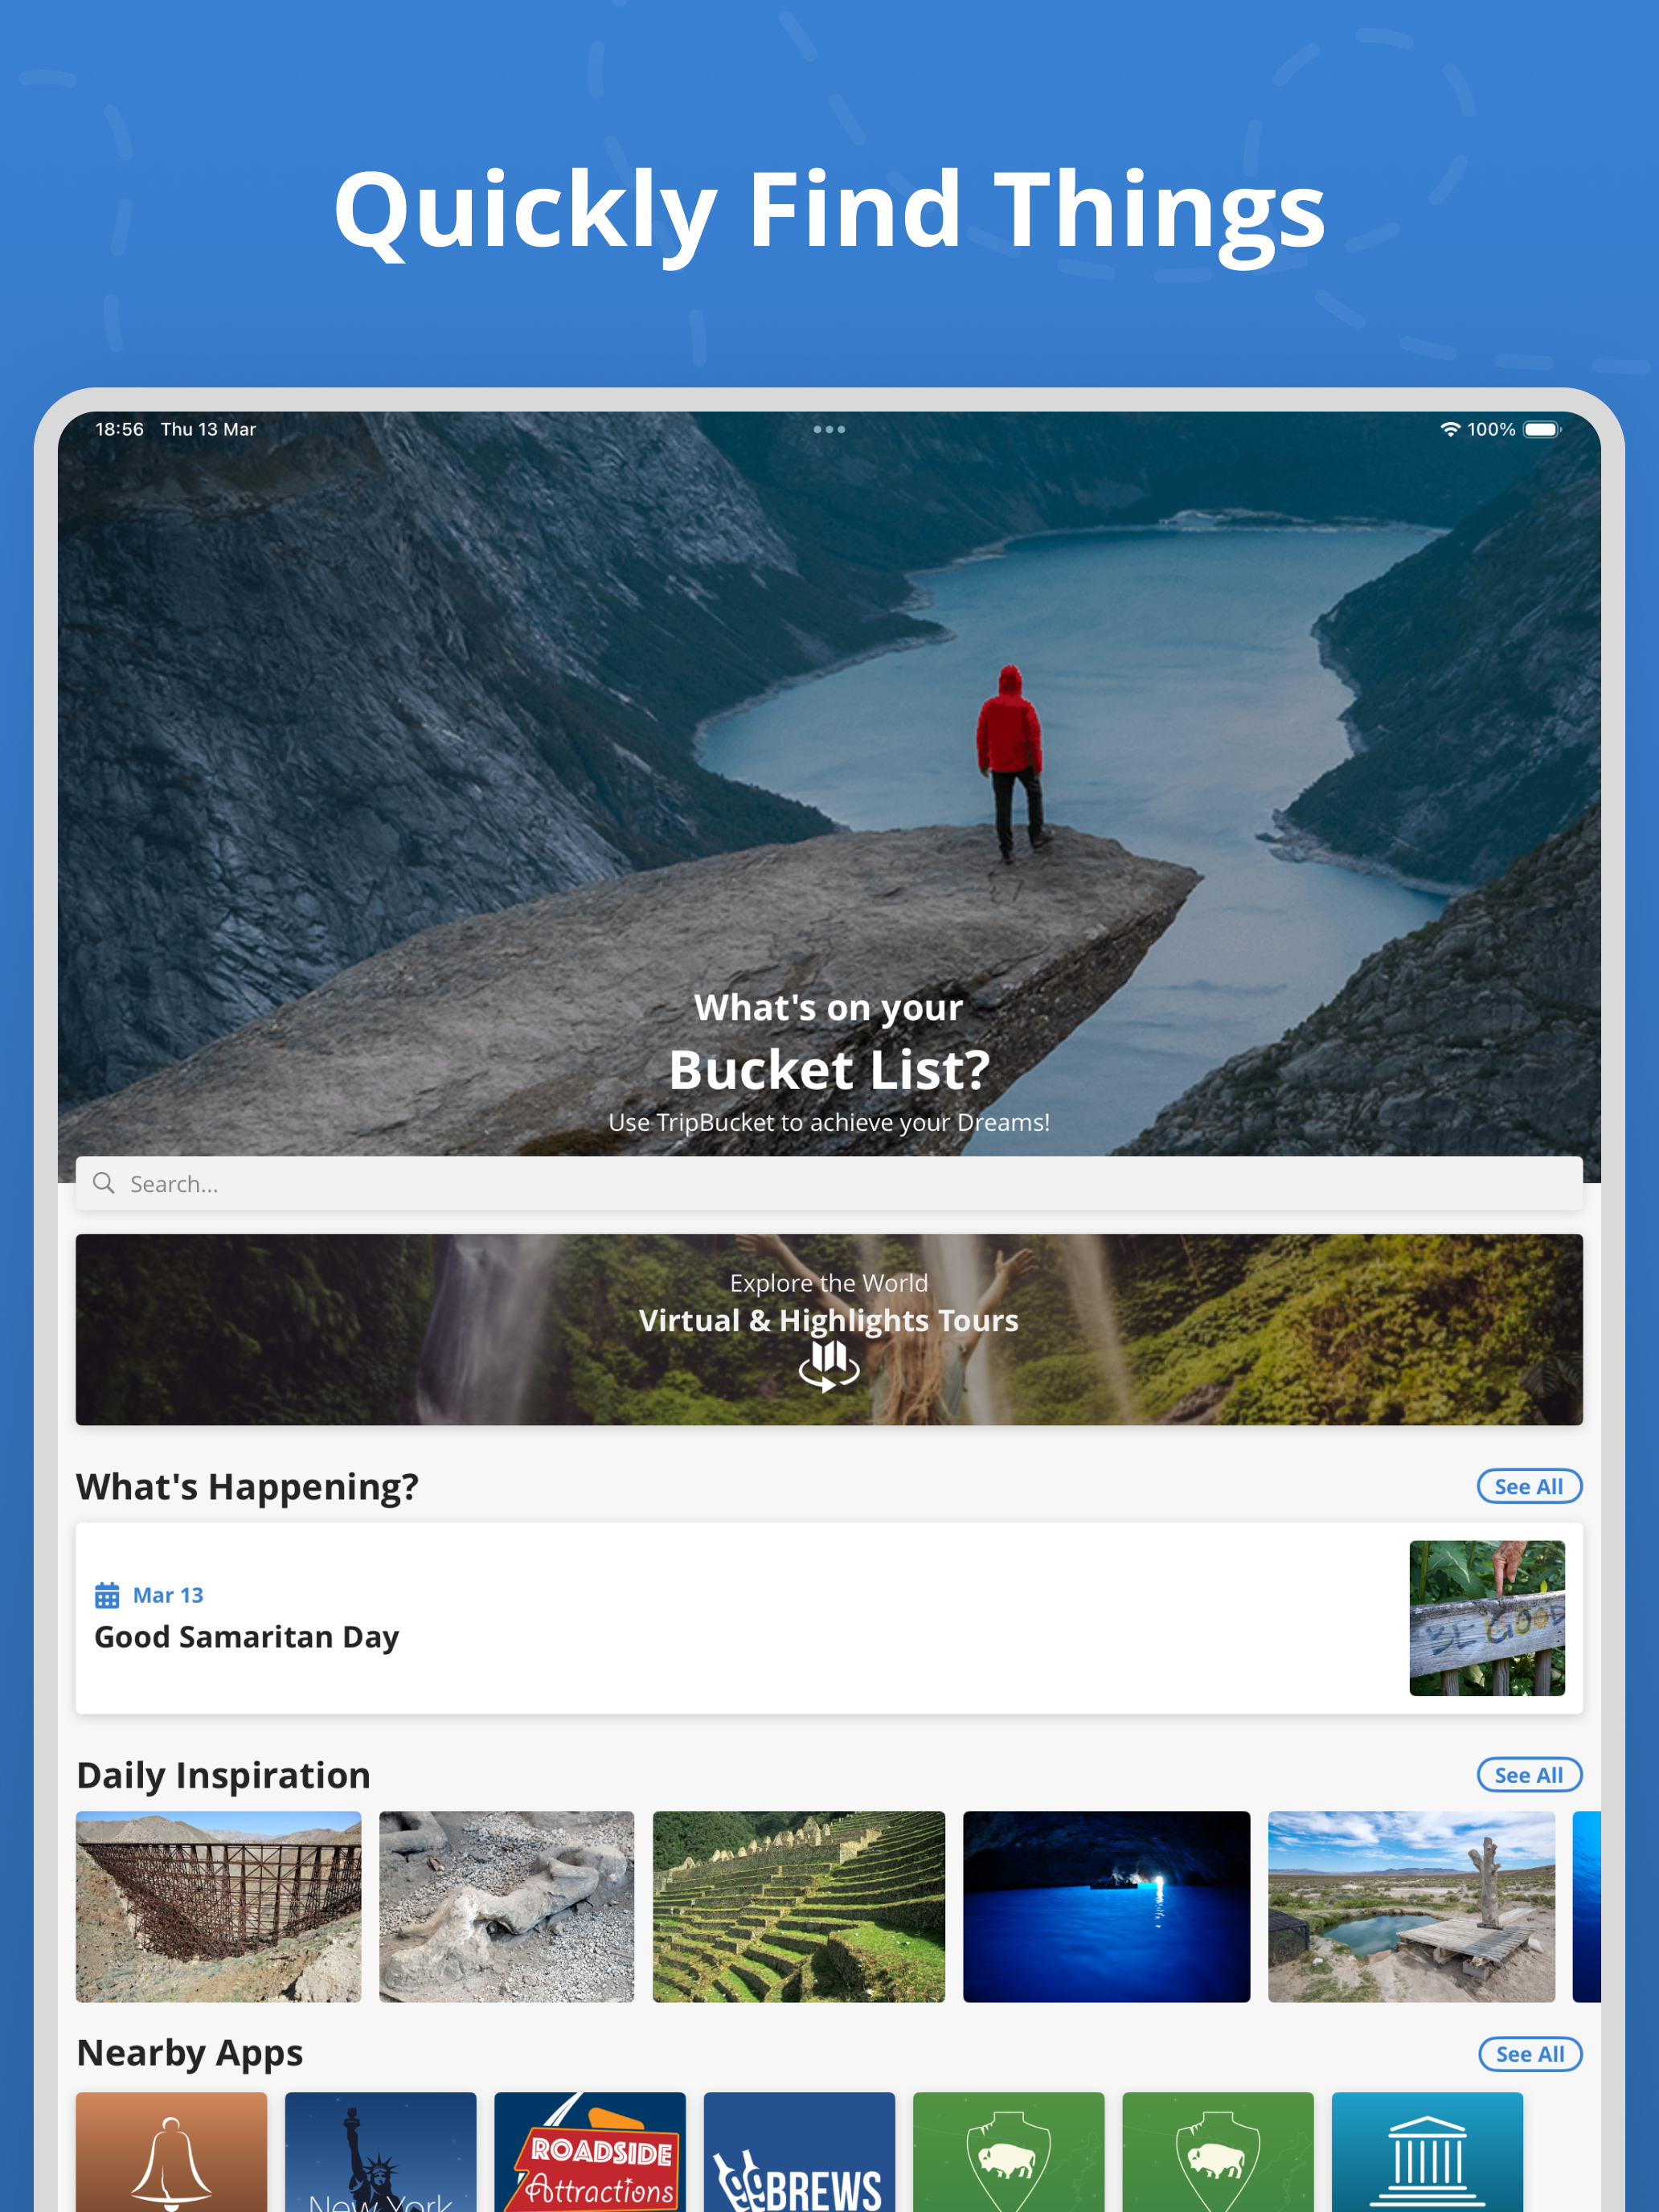Open the second bison park app
This screenshot has height=2212, width=1659.
1218,2151
